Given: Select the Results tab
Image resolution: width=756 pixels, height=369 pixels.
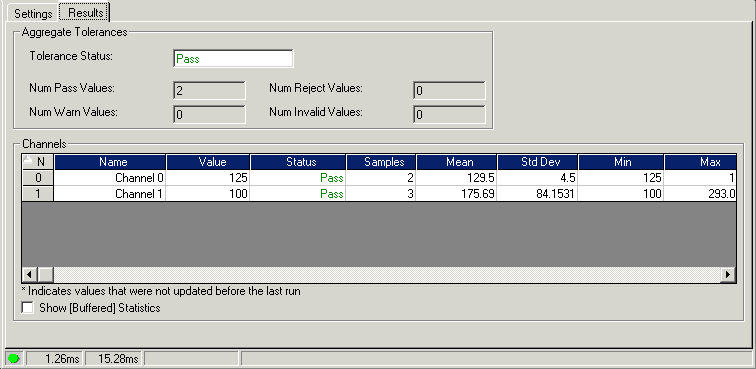Looking at the screenshot, I should click(x=85, y=12).
